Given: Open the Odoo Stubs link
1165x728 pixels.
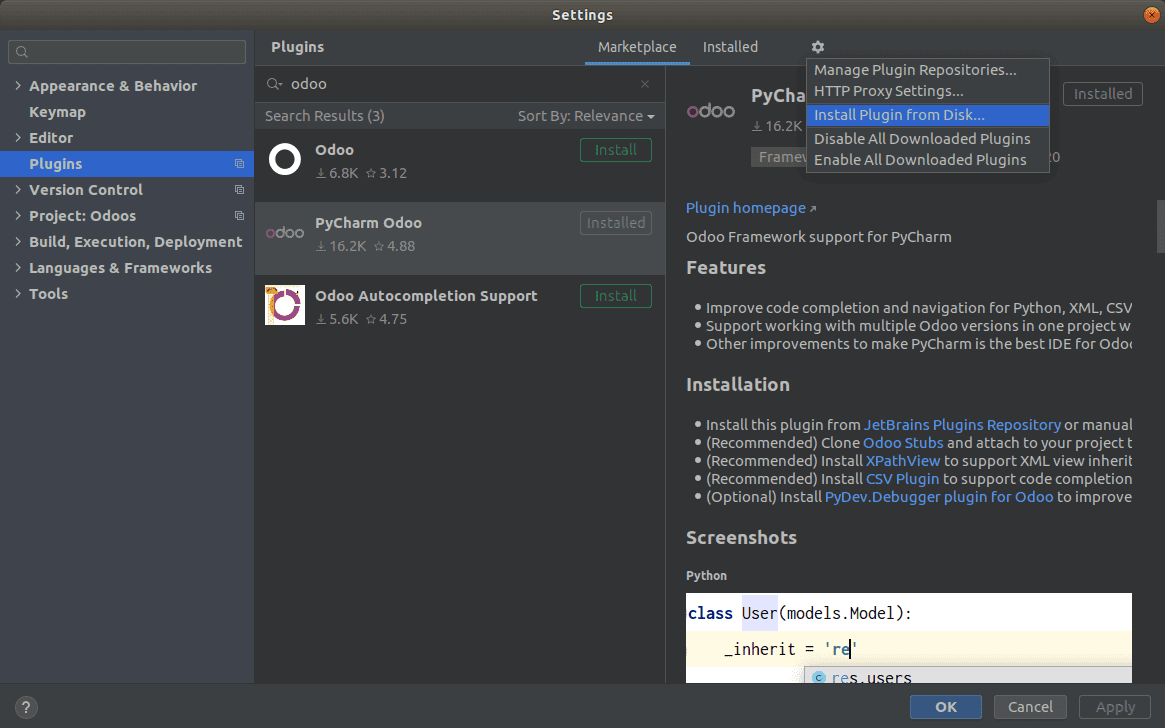Looking at the screenshot, I should tap(903, 443).
